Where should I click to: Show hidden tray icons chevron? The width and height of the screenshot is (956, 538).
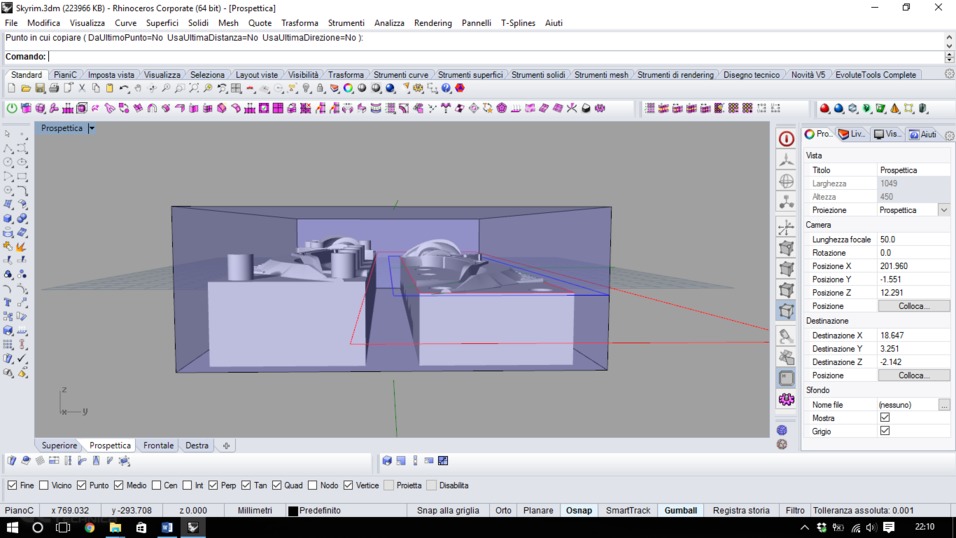[x=805, y=528]
